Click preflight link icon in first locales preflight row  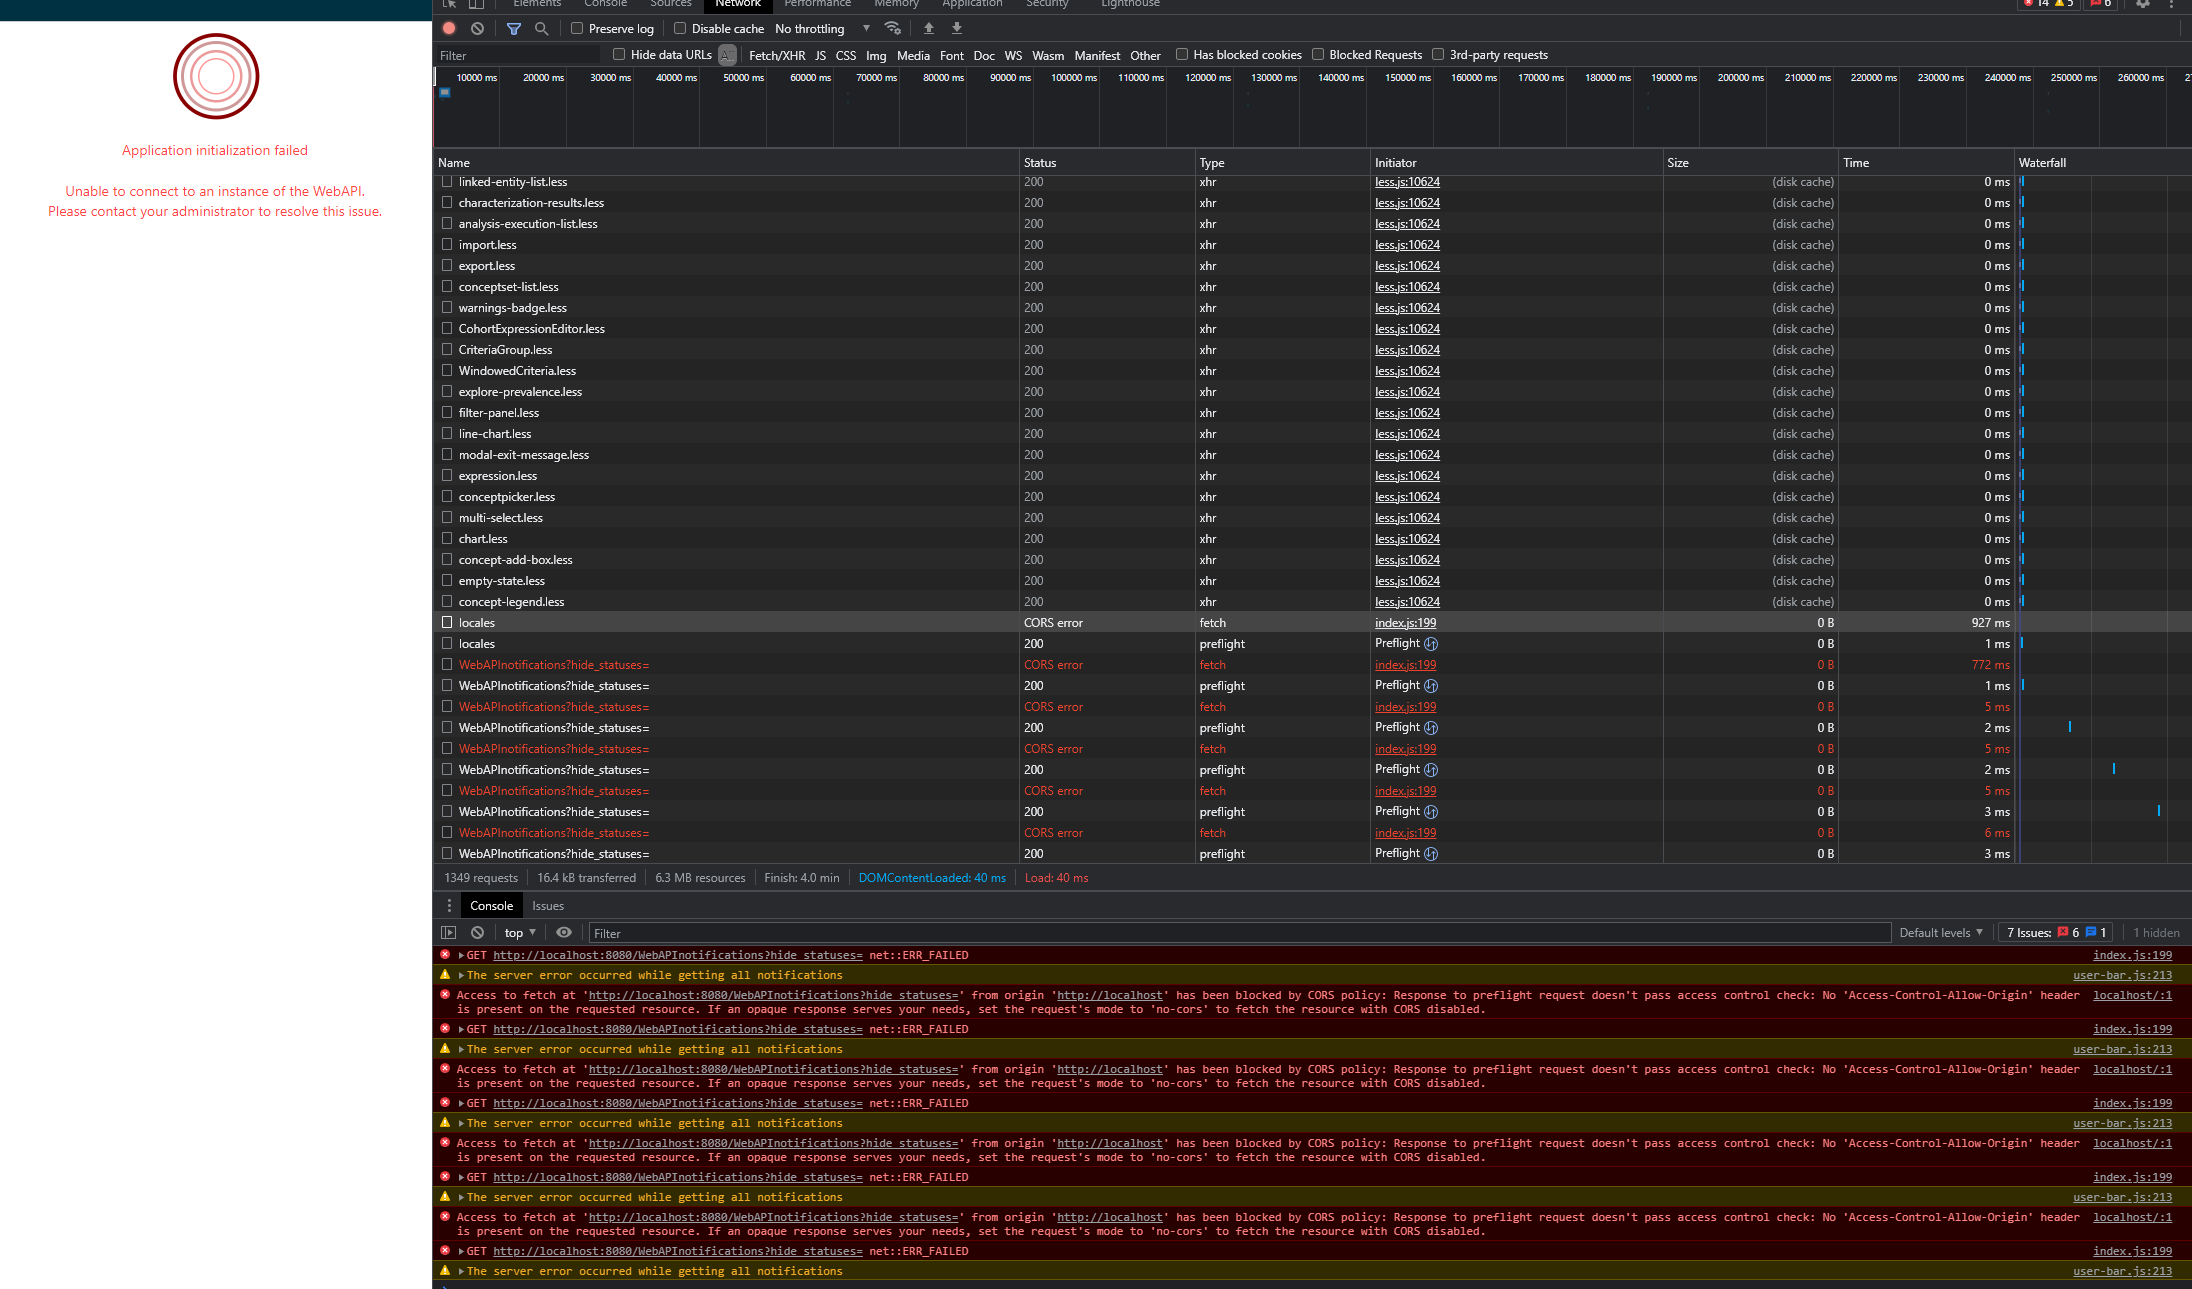1431,644
